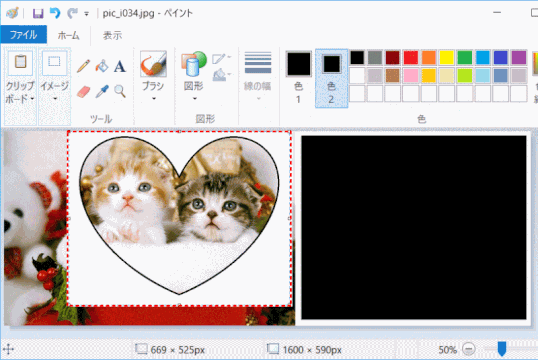Select the 色 2 background color box

(x=331, y=78)
